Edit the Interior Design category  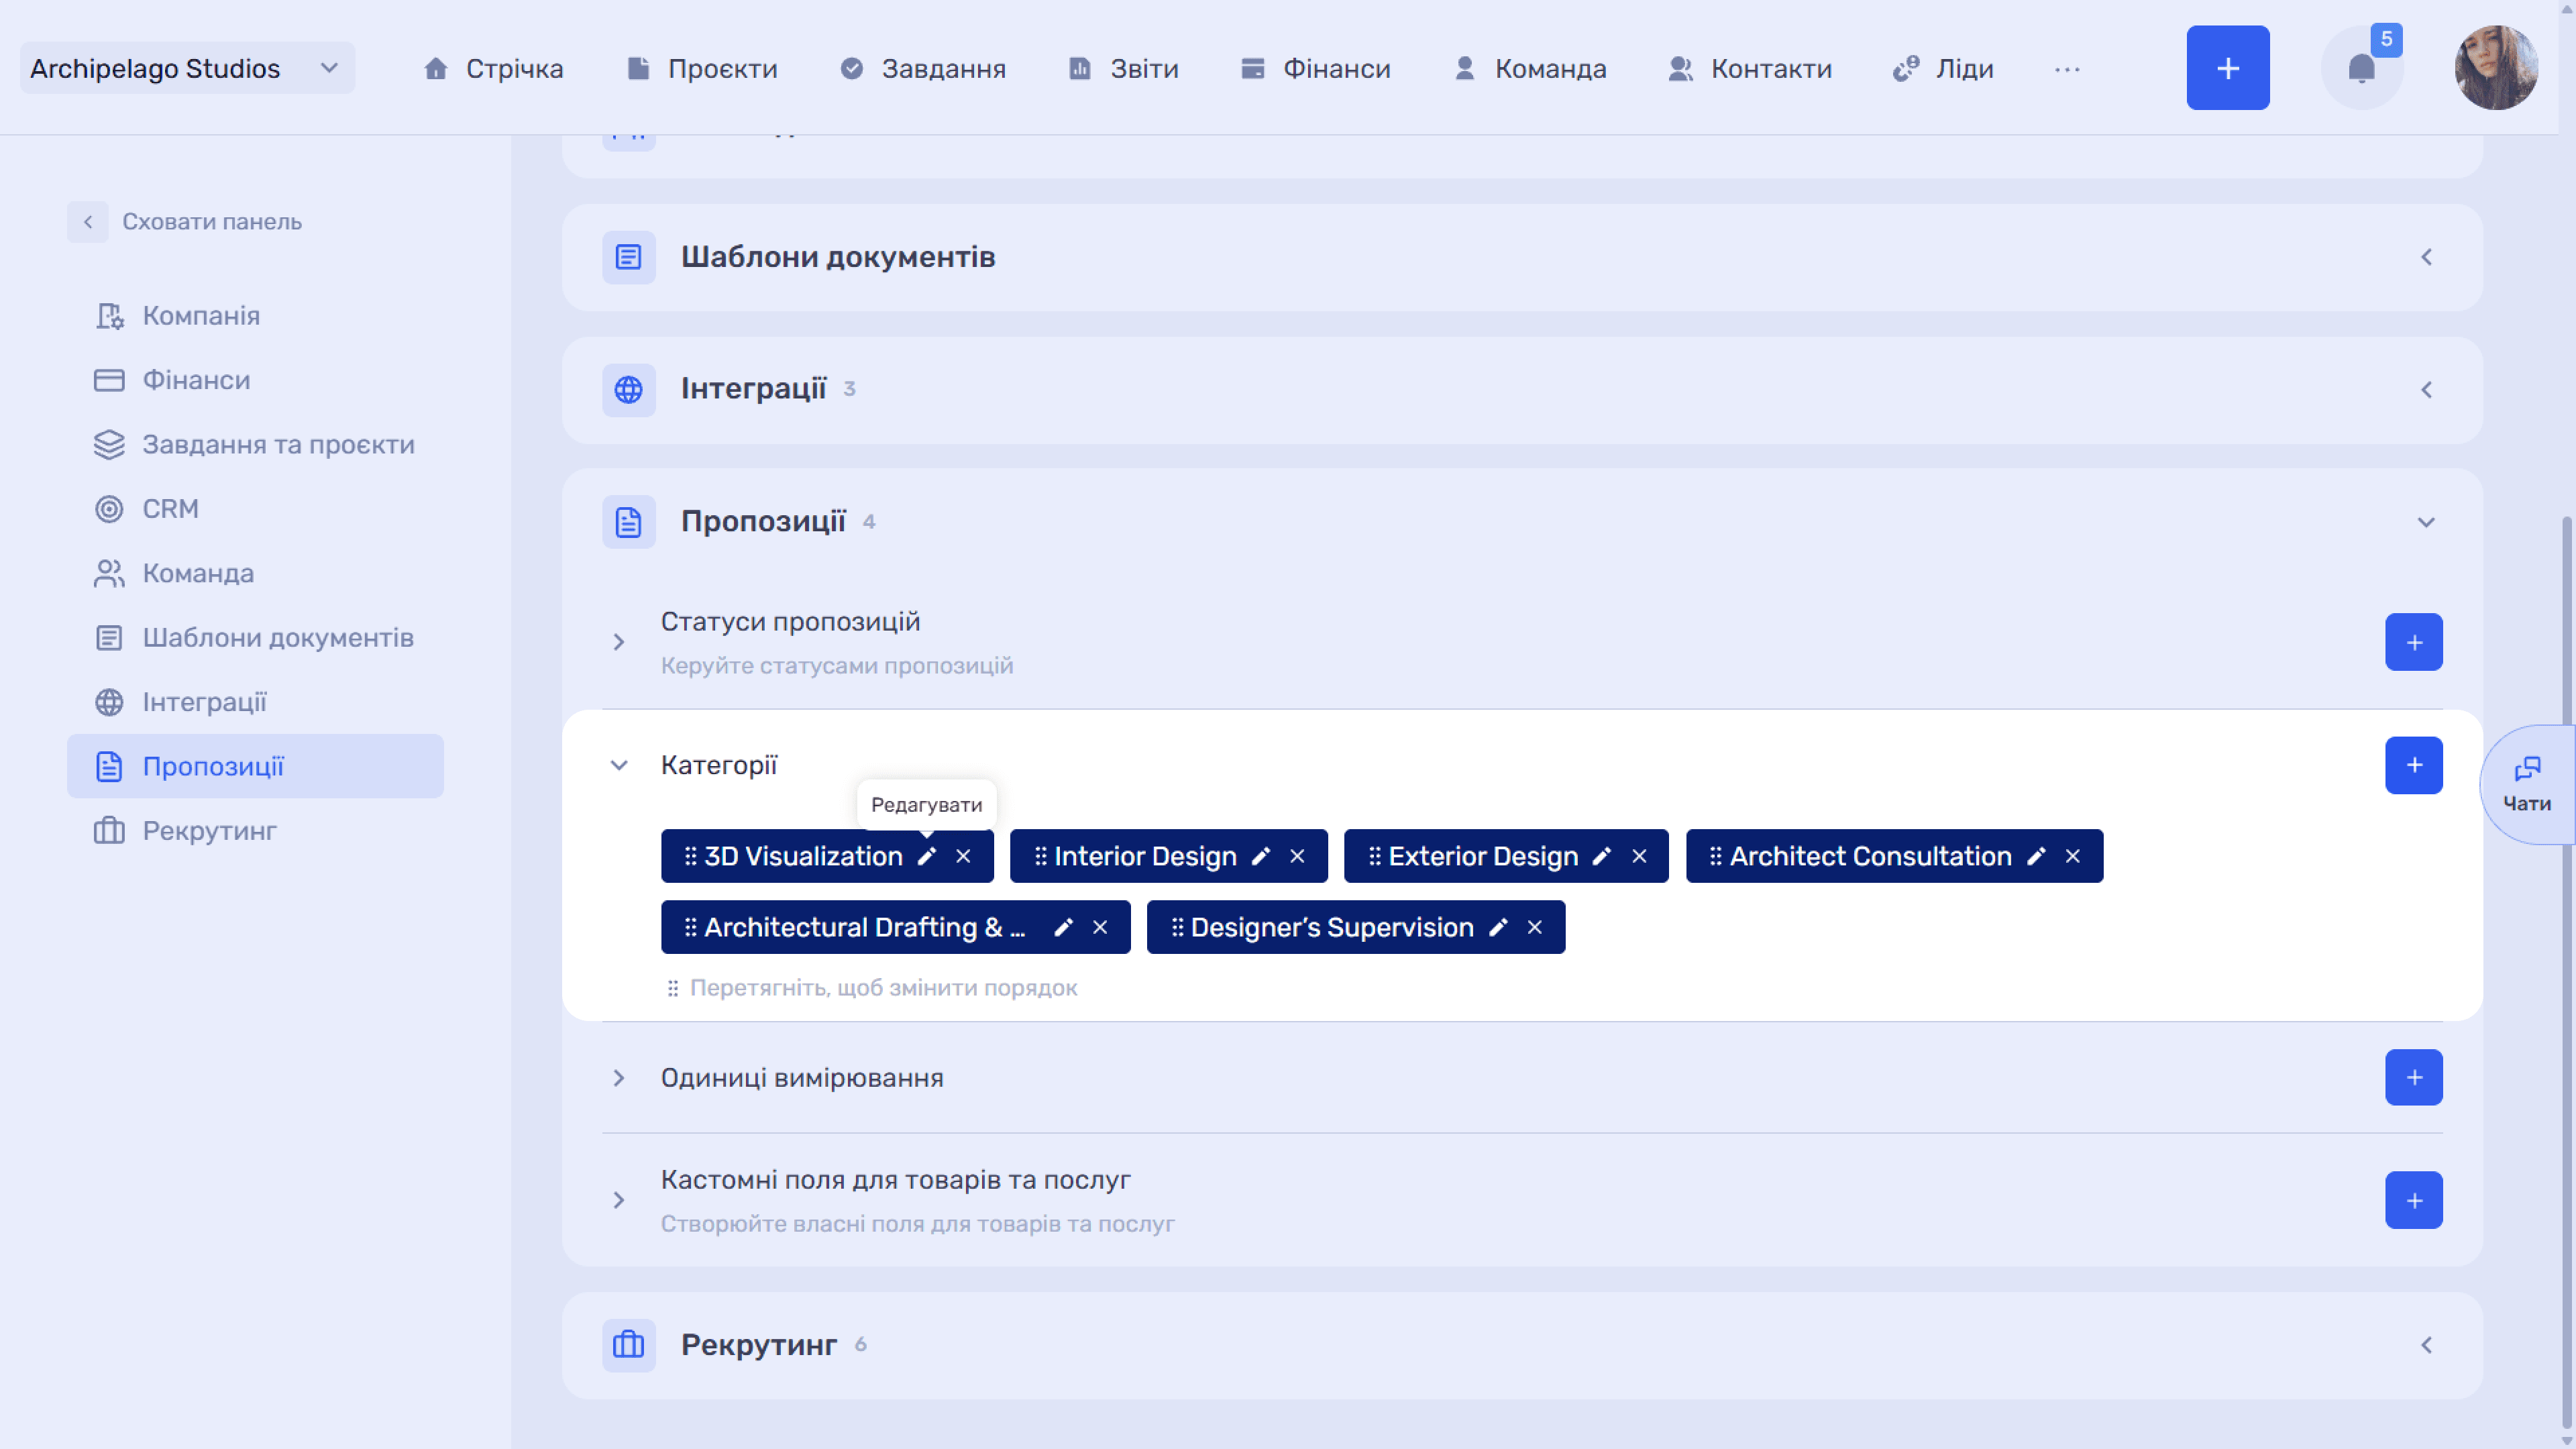1261,856
